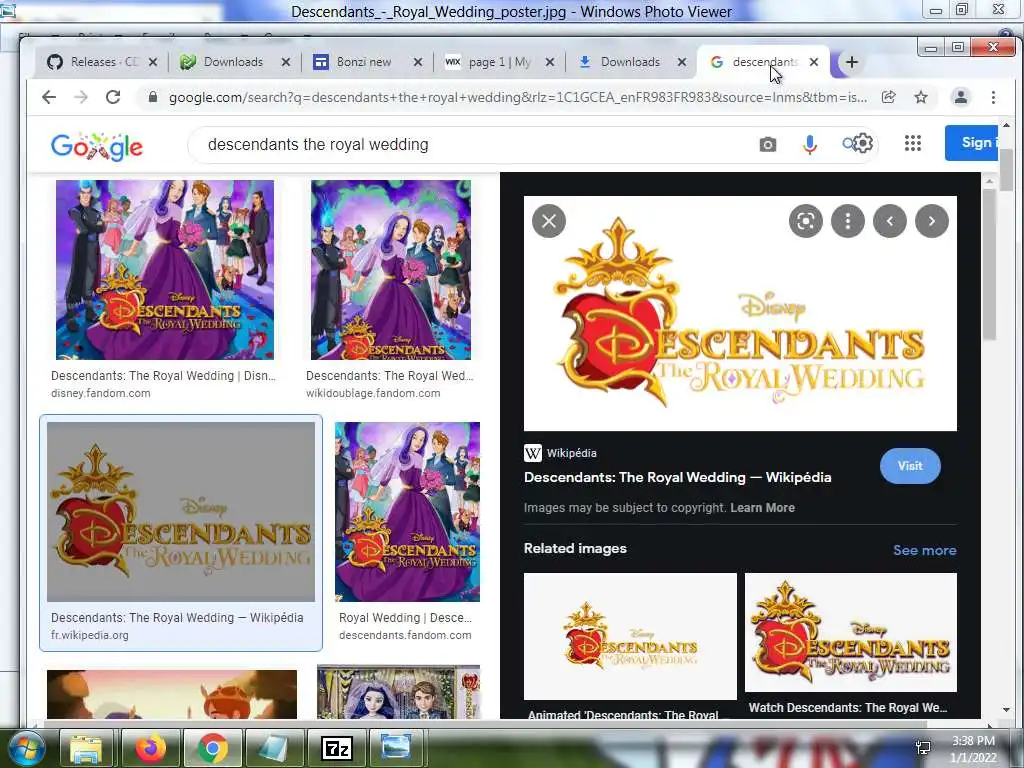
Task: Open wikidoublage.fandom.com poster result
Action: click(391, 270)
